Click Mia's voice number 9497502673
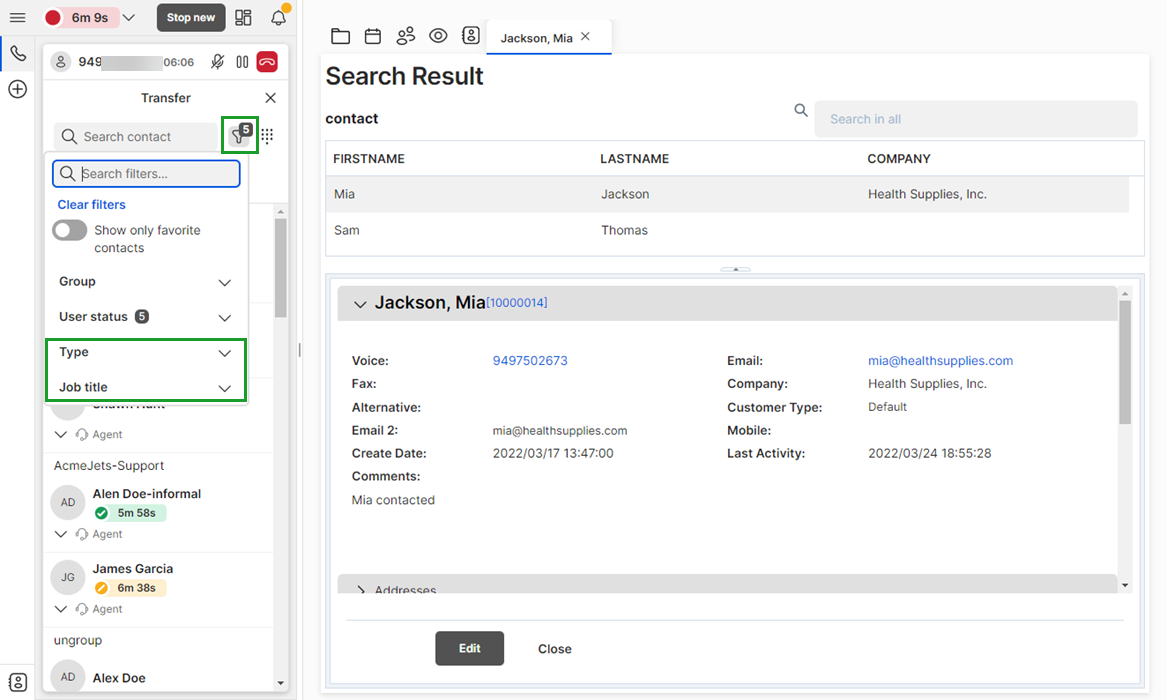The height and width of the screenshot is (700, 1167). coord(530,361)
